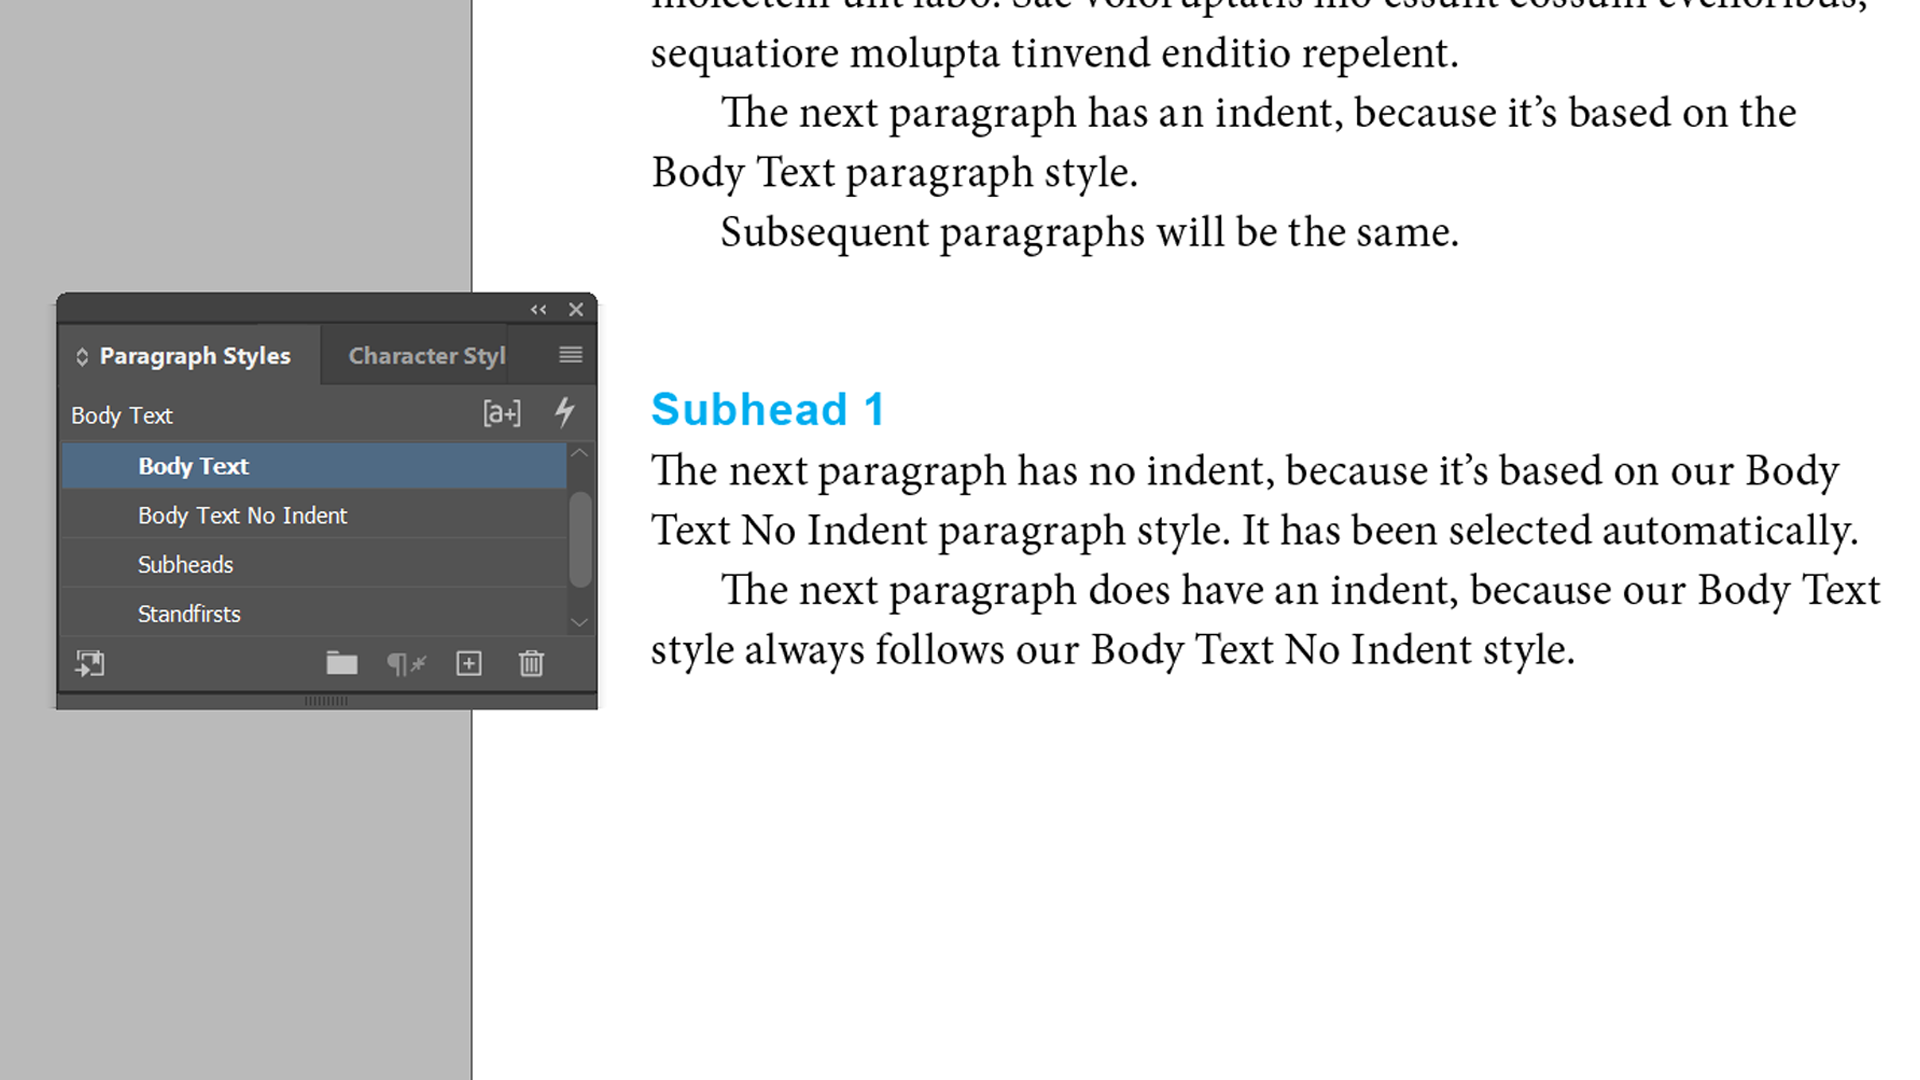Cycle the panel view with the tab's up-down arrows

tap(82, 357)
